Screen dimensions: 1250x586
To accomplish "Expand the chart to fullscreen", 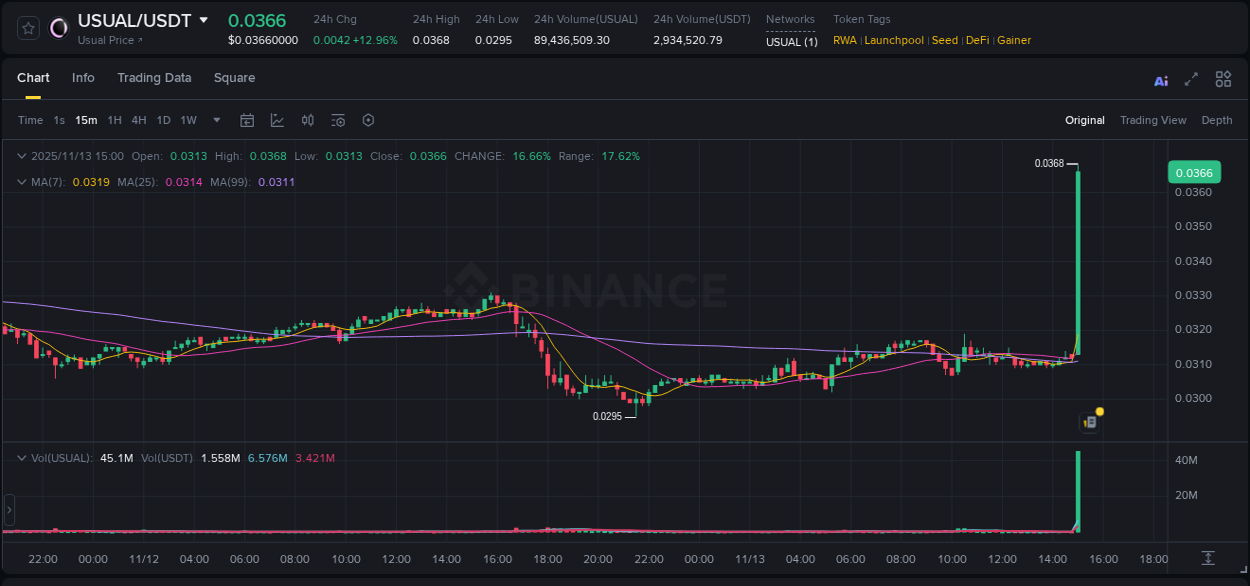I will [x=1191, y=79].
